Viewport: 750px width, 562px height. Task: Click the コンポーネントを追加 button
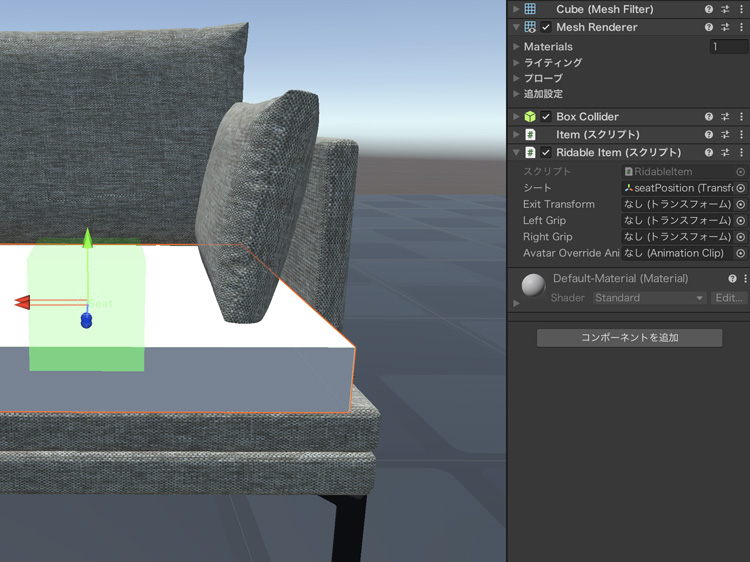(x=629, y=338)
